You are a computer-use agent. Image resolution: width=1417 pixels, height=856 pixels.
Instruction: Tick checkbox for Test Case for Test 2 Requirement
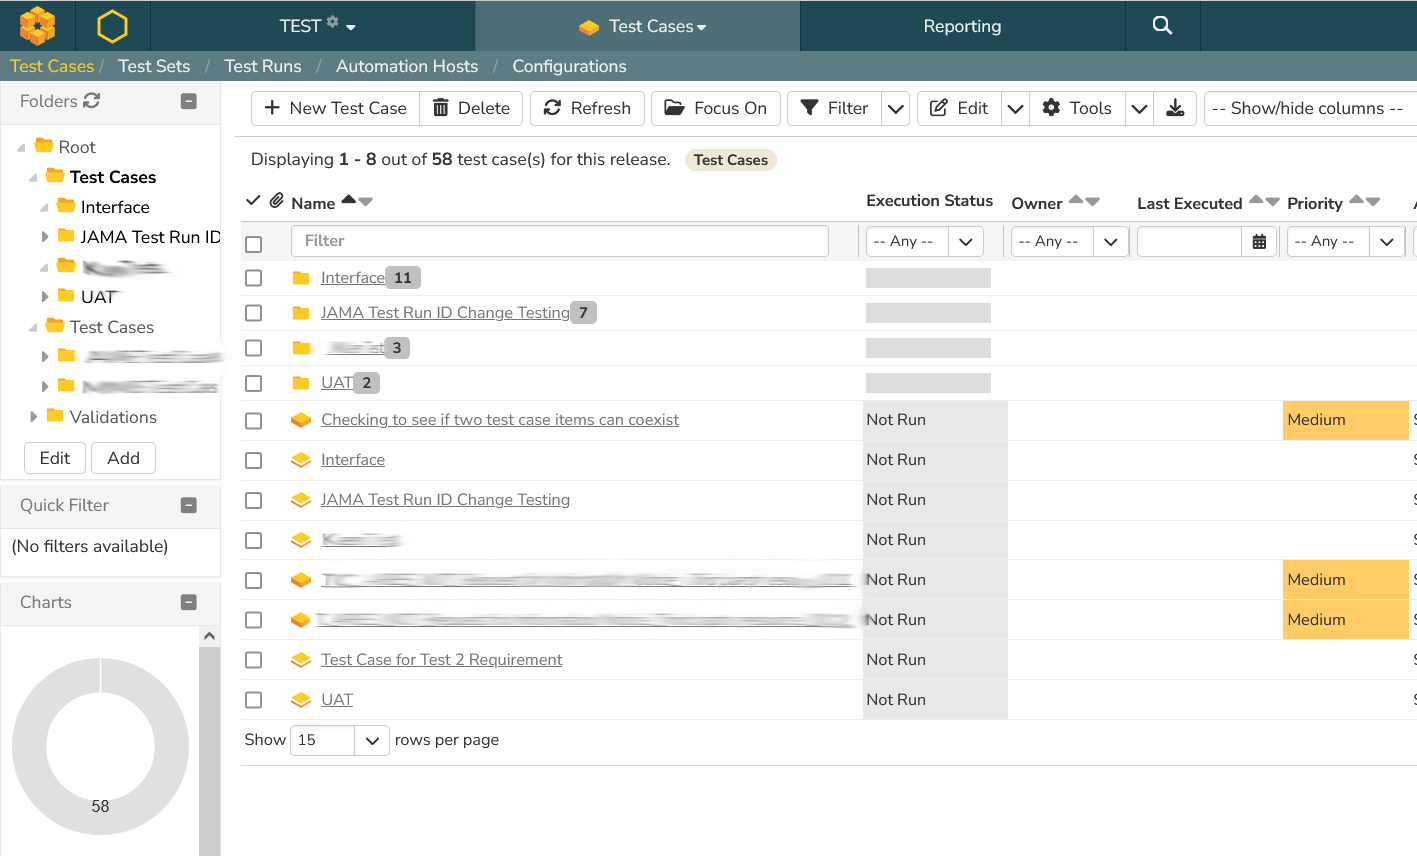point(254,660)
